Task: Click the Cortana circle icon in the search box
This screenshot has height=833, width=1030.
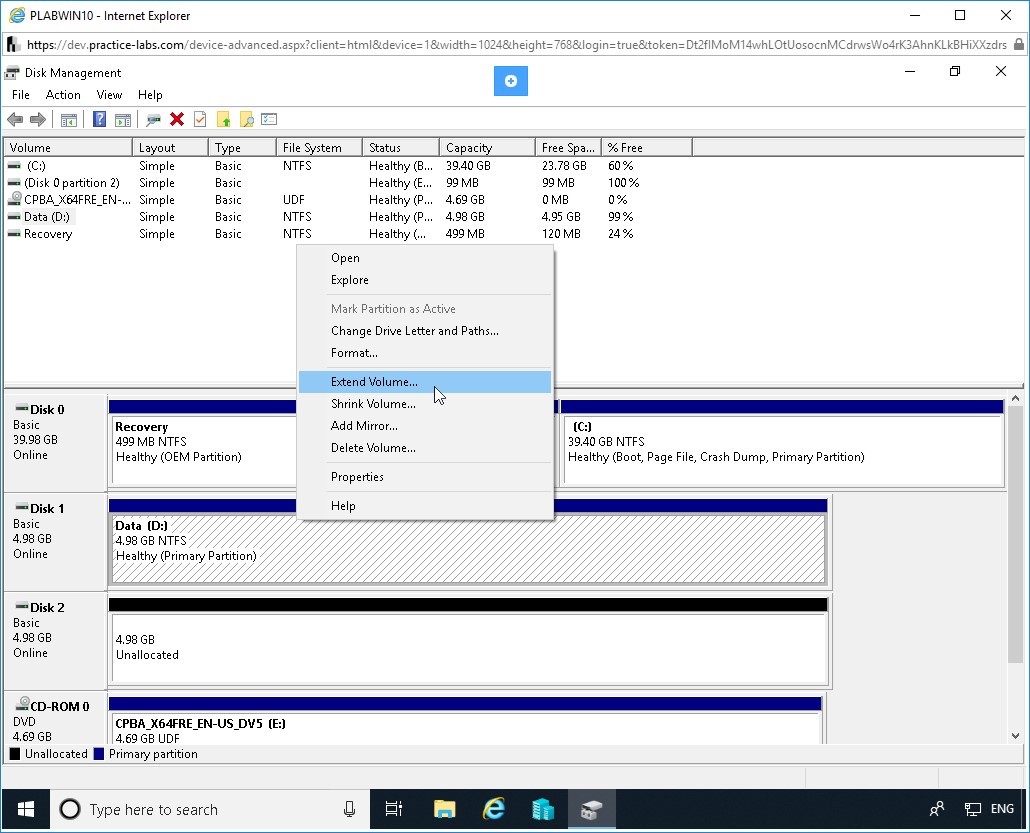Action: (x=70, y=809)
